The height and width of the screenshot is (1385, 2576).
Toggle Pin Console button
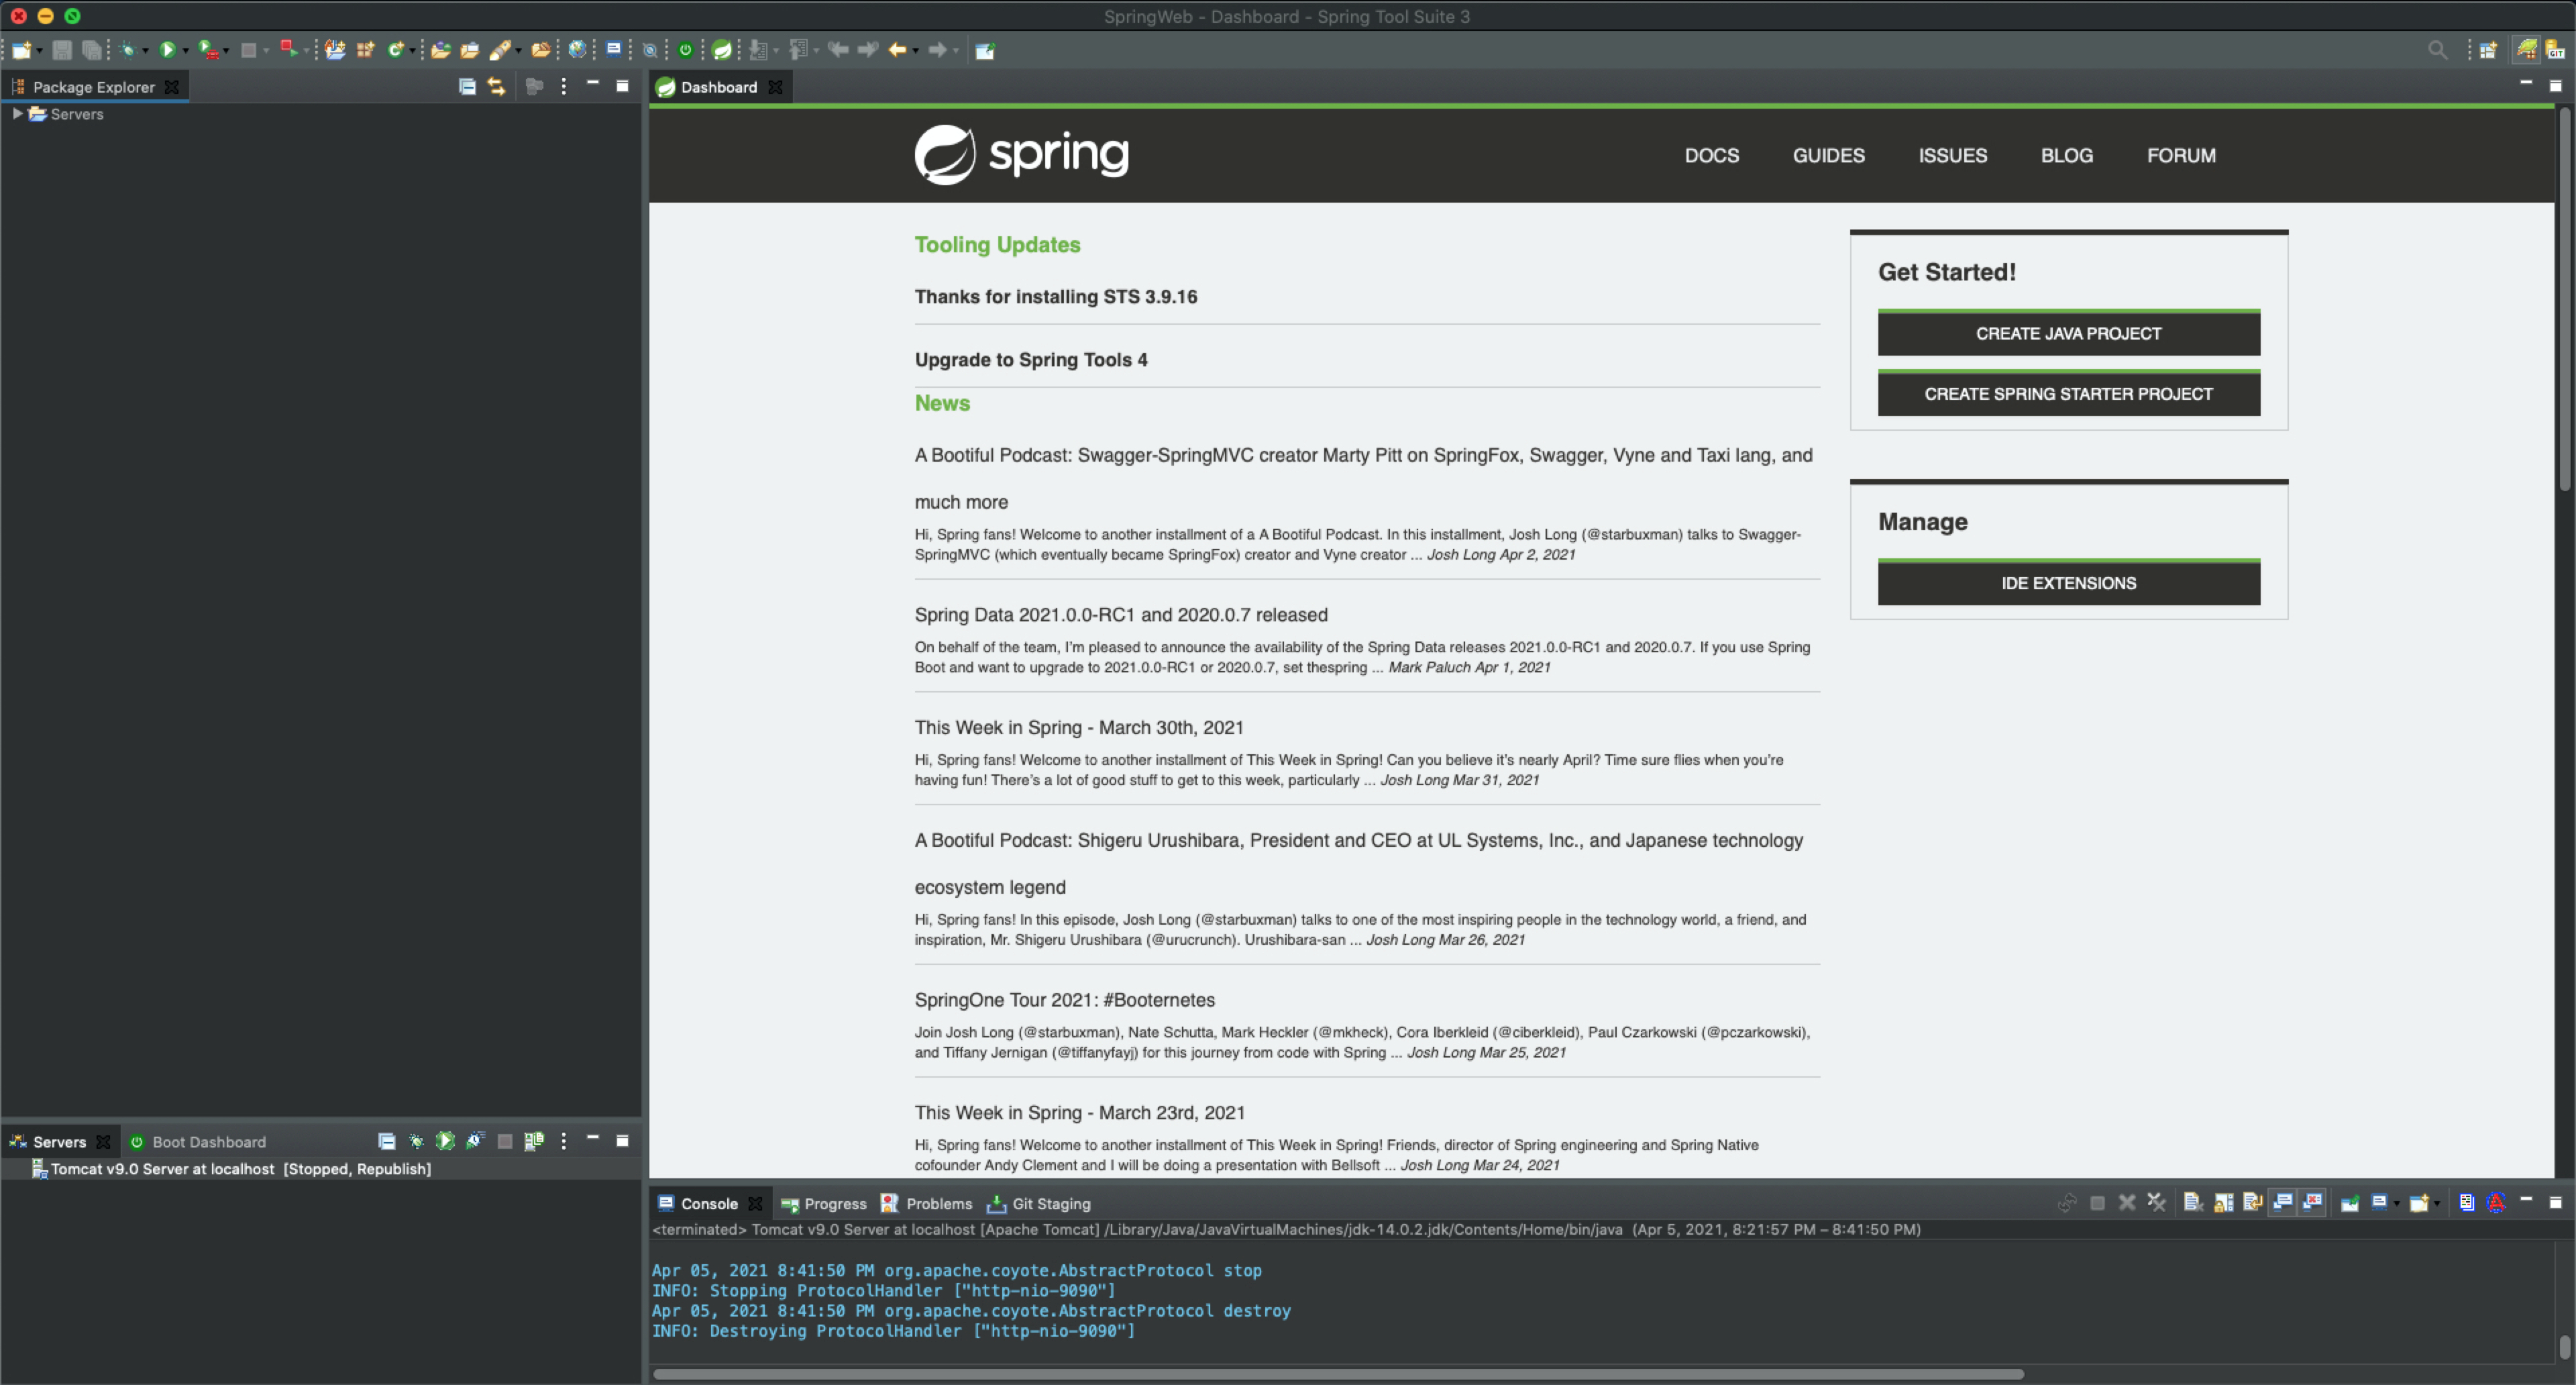(2350, 1203)
